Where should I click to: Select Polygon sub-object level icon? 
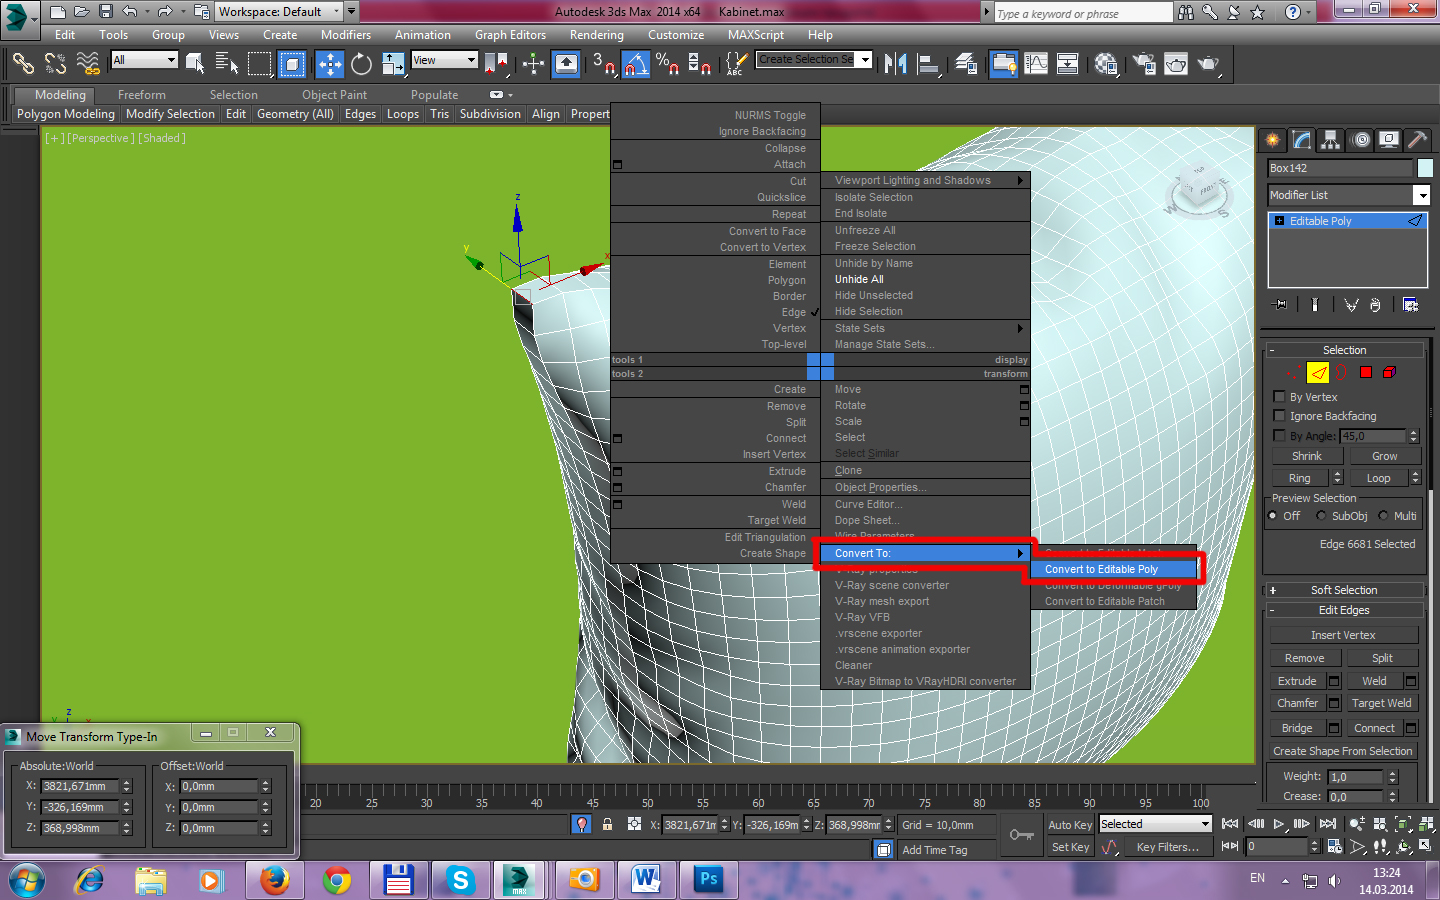click(x=1366, y=373)
